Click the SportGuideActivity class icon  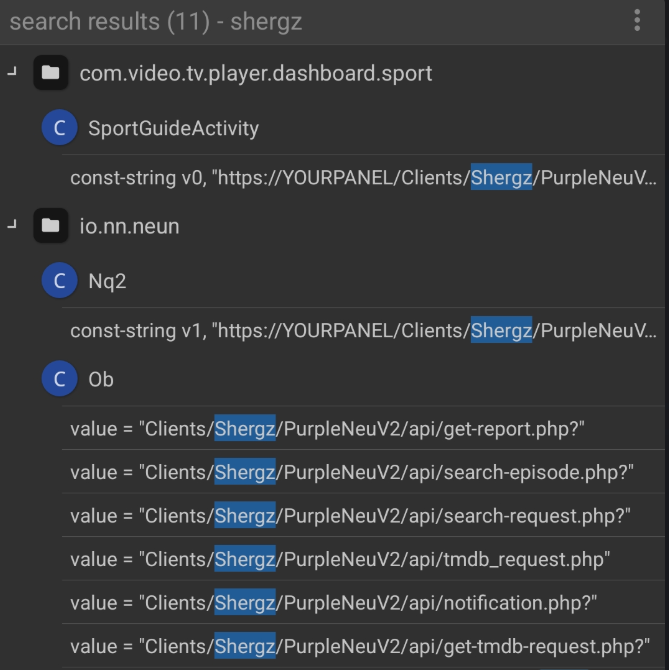pos(60,128)
